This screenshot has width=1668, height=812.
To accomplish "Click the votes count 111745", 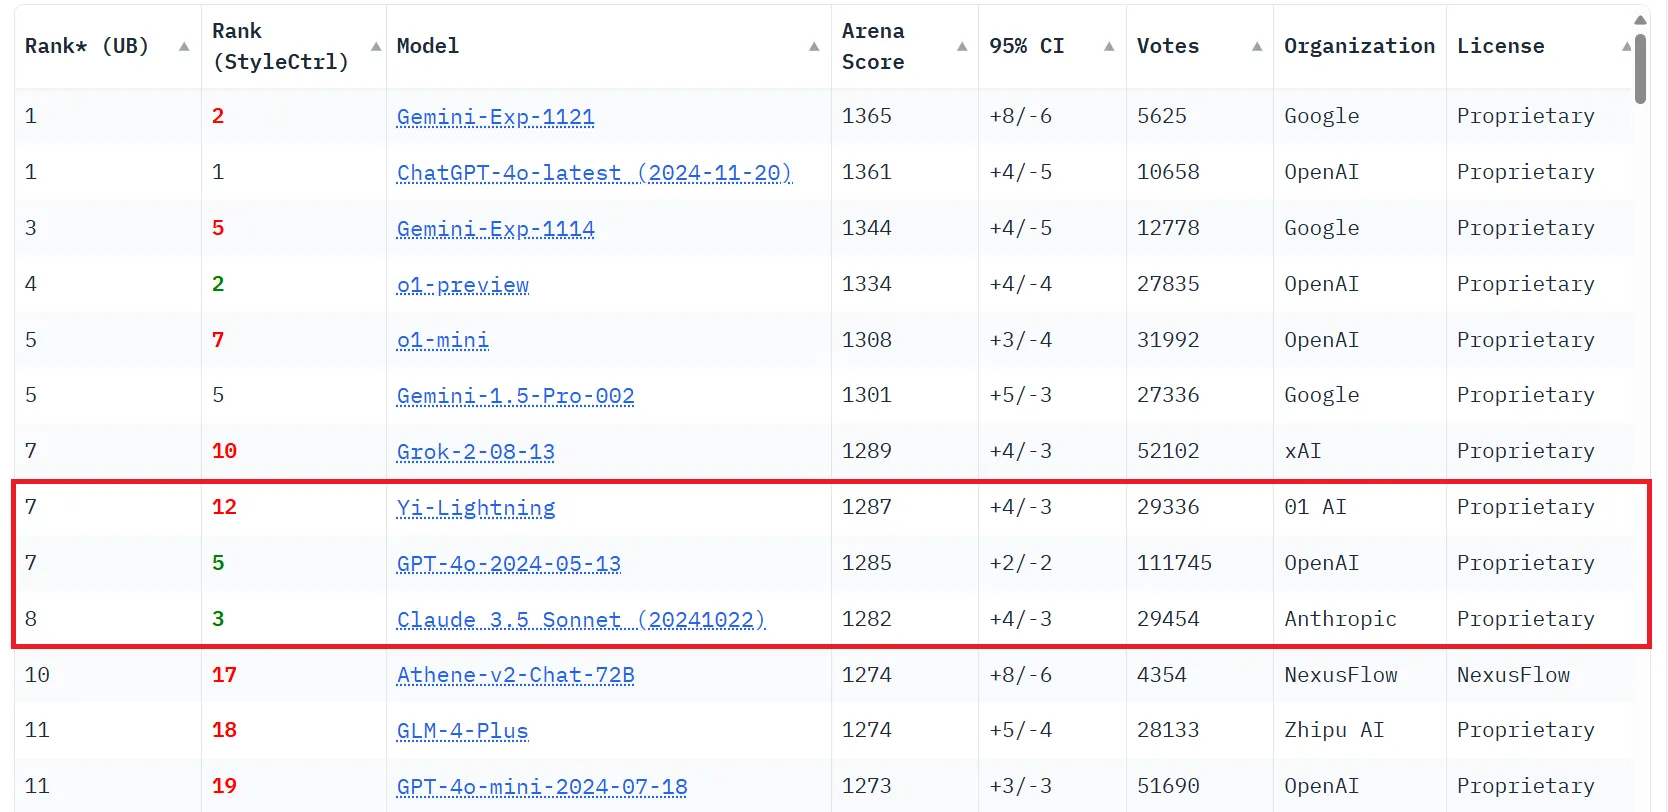I will click(1175, 563).
